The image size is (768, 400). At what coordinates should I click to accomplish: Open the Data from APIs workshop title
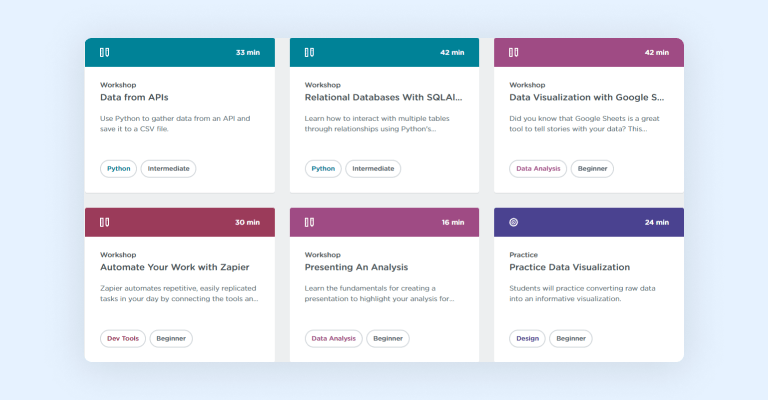[135, 98]
